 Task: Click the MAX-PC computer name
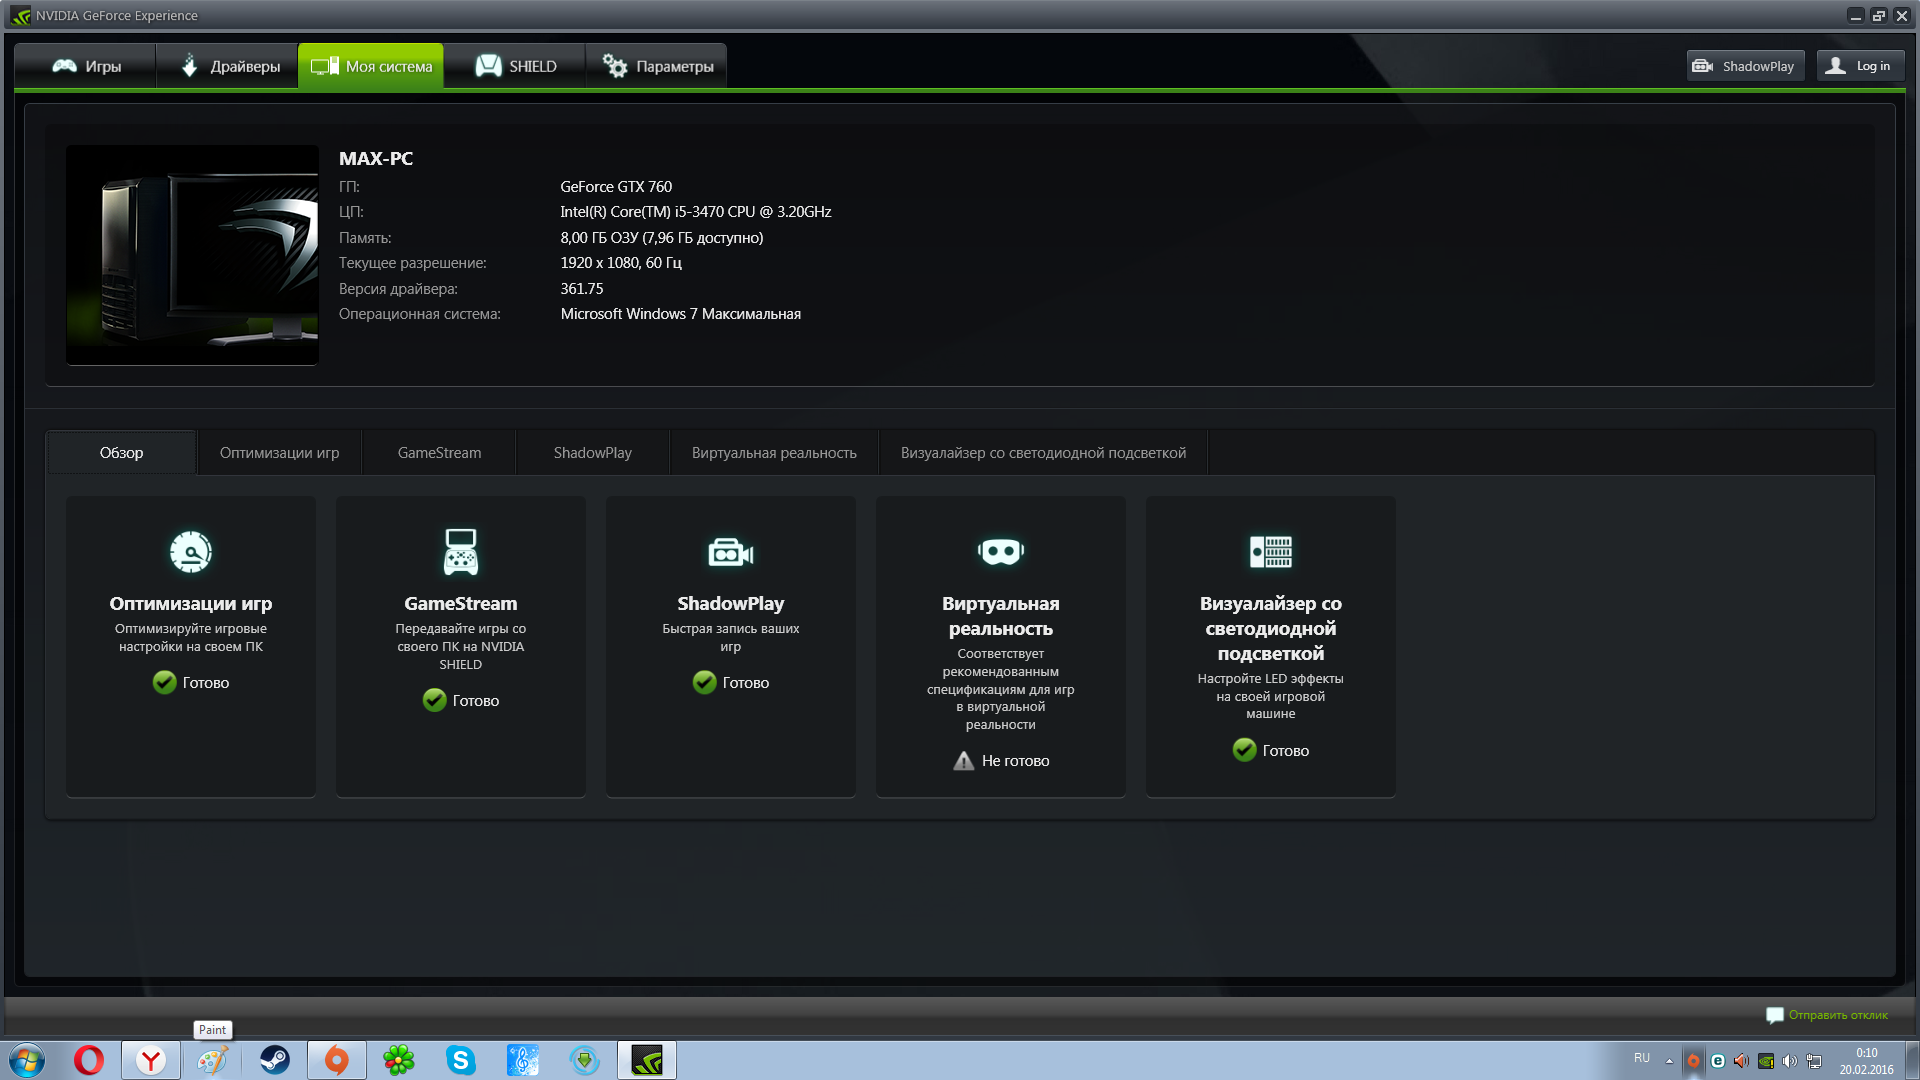click(376, 158)
